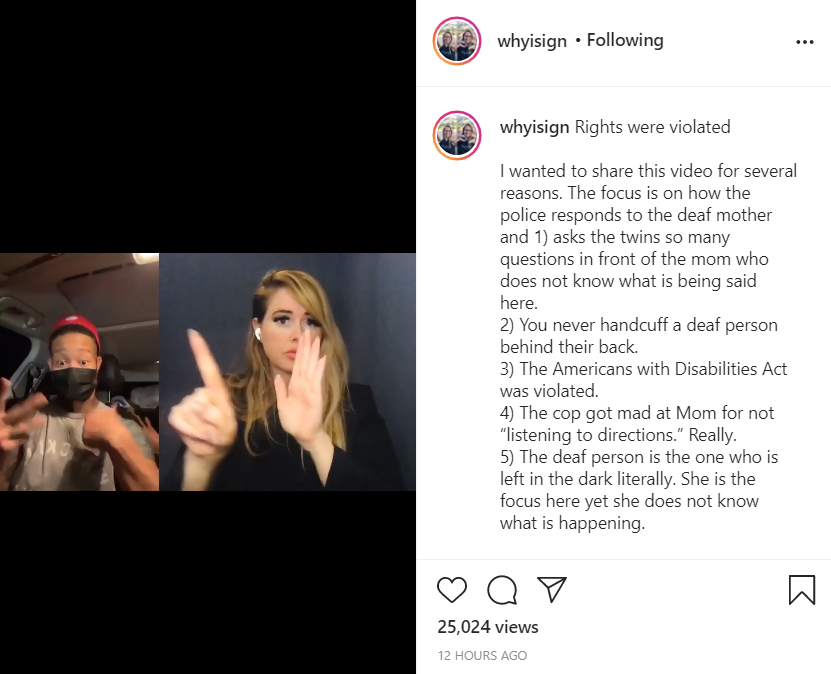Like the post with the heart icon
Screen dimensions: 831x674
452,590
